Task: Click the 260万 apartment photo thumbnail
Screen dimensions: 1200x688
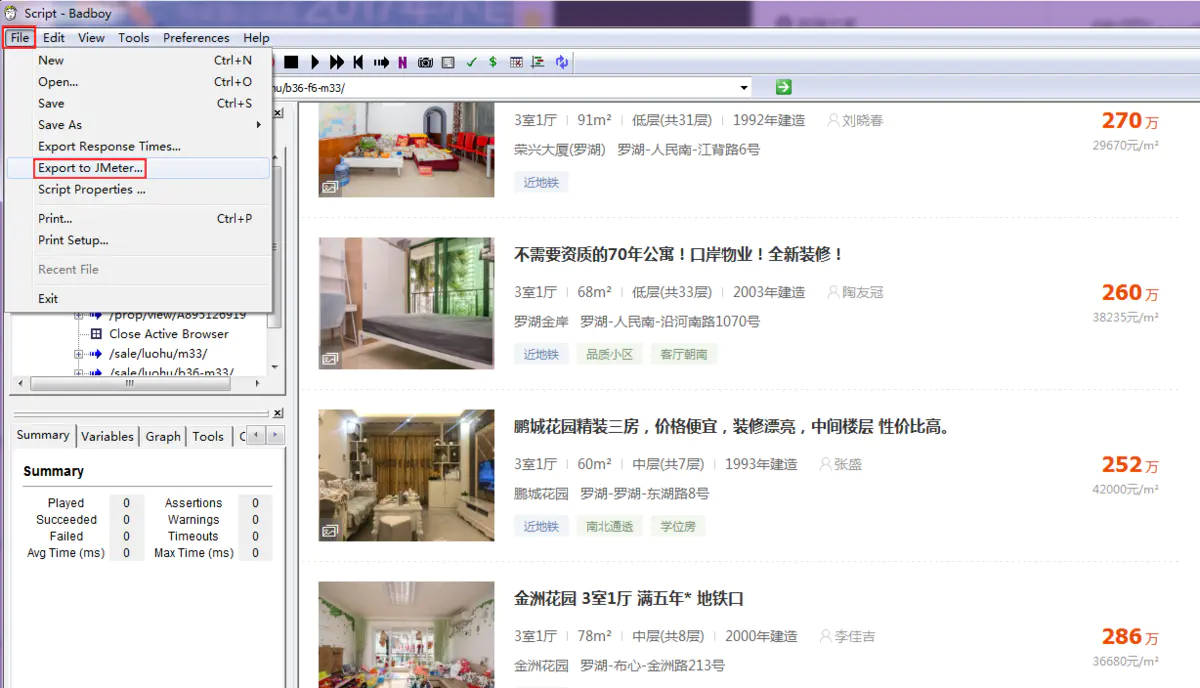Action: pyautogui.click(x=406, y=303)
